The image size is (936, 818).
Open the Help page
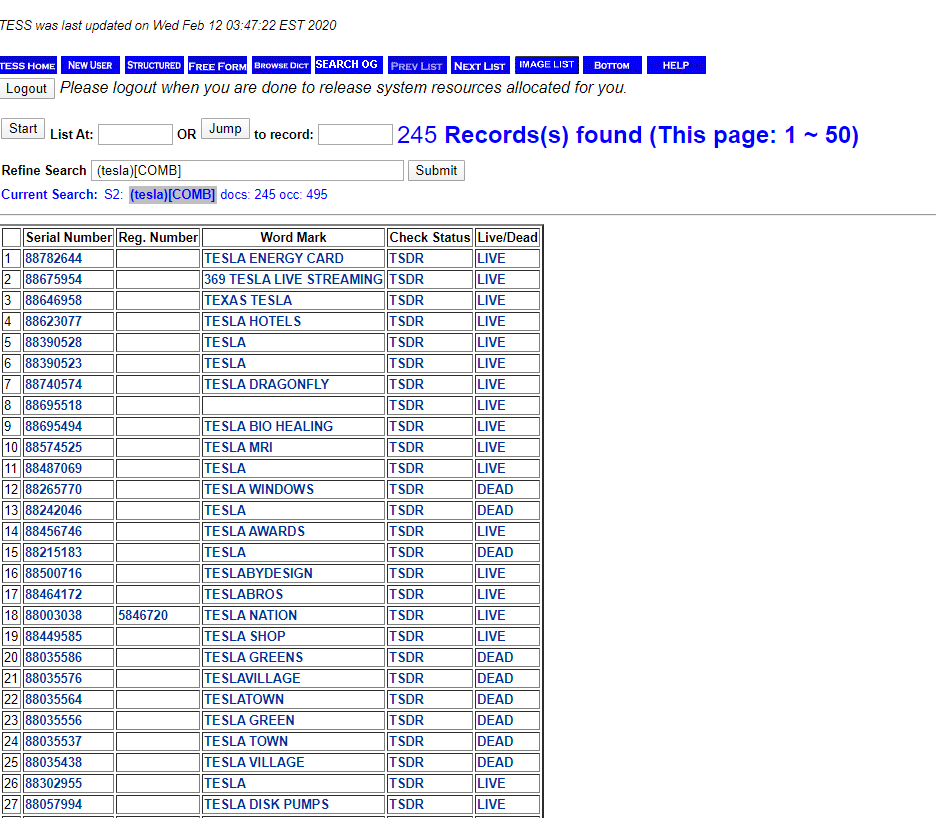(x=676, y=65)
